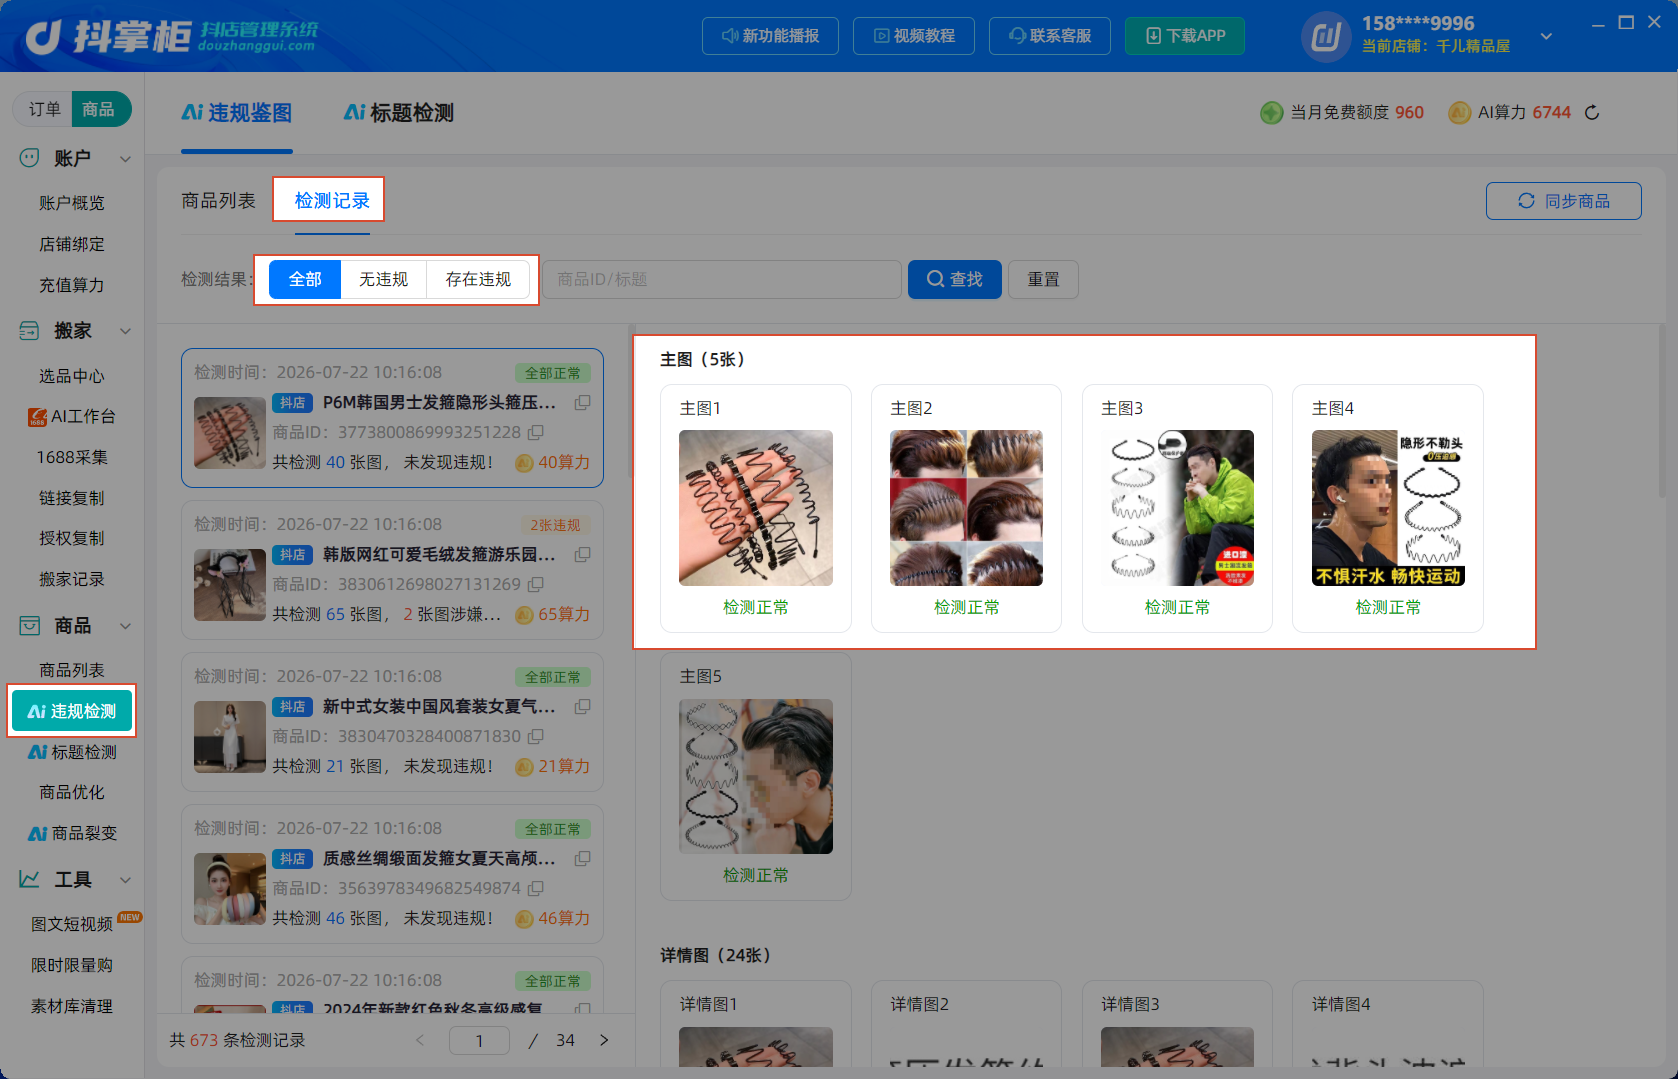Switch sidebar toggle to 订单
The image size is (1678, 1079).
(44, 109)
